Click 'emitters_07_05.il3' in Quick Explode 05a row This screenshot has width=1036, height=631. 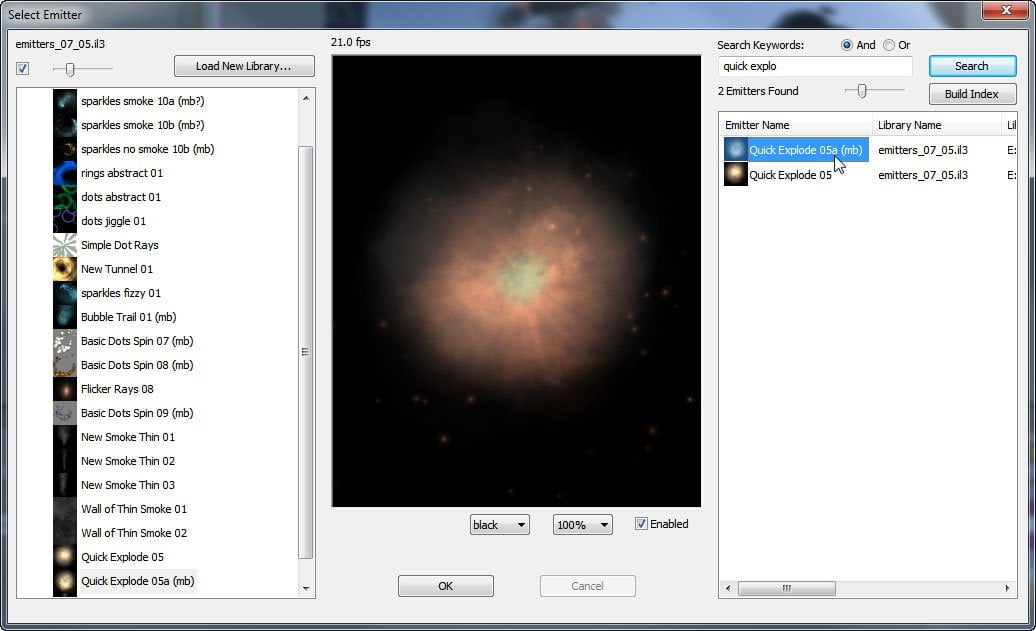point(922,150)
